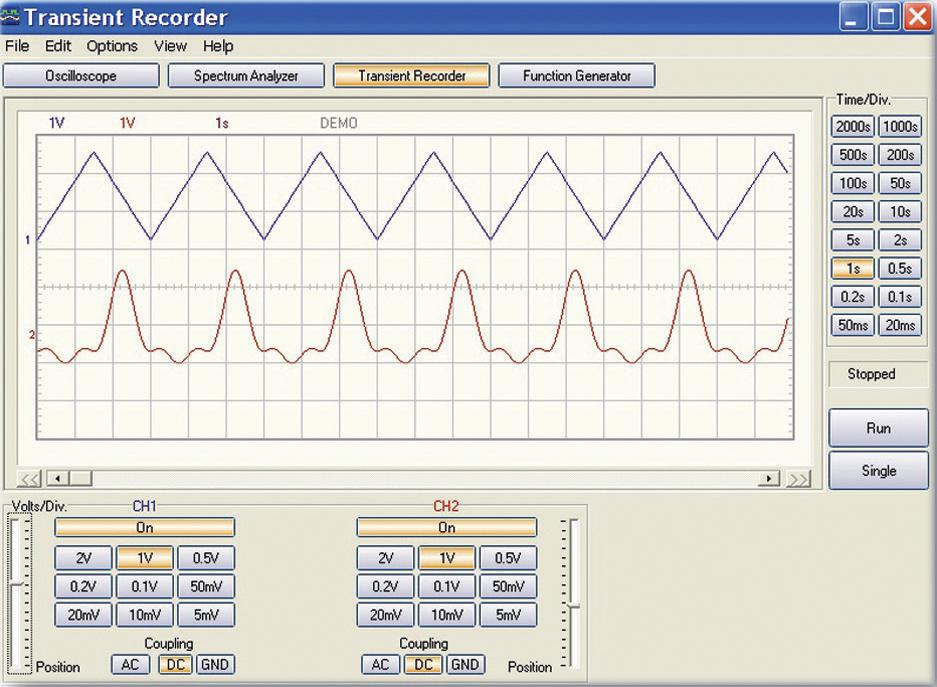Open the View menu

pyautogui.click(x=170, y=46)
